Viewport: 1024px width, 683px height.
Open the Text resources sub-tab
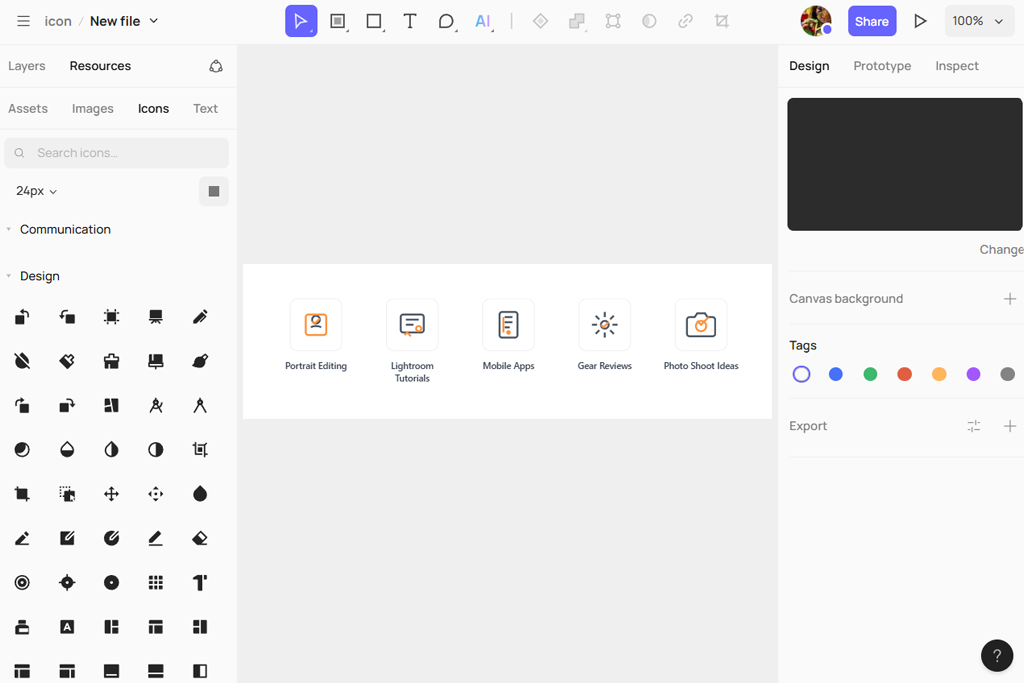(205, 108)
